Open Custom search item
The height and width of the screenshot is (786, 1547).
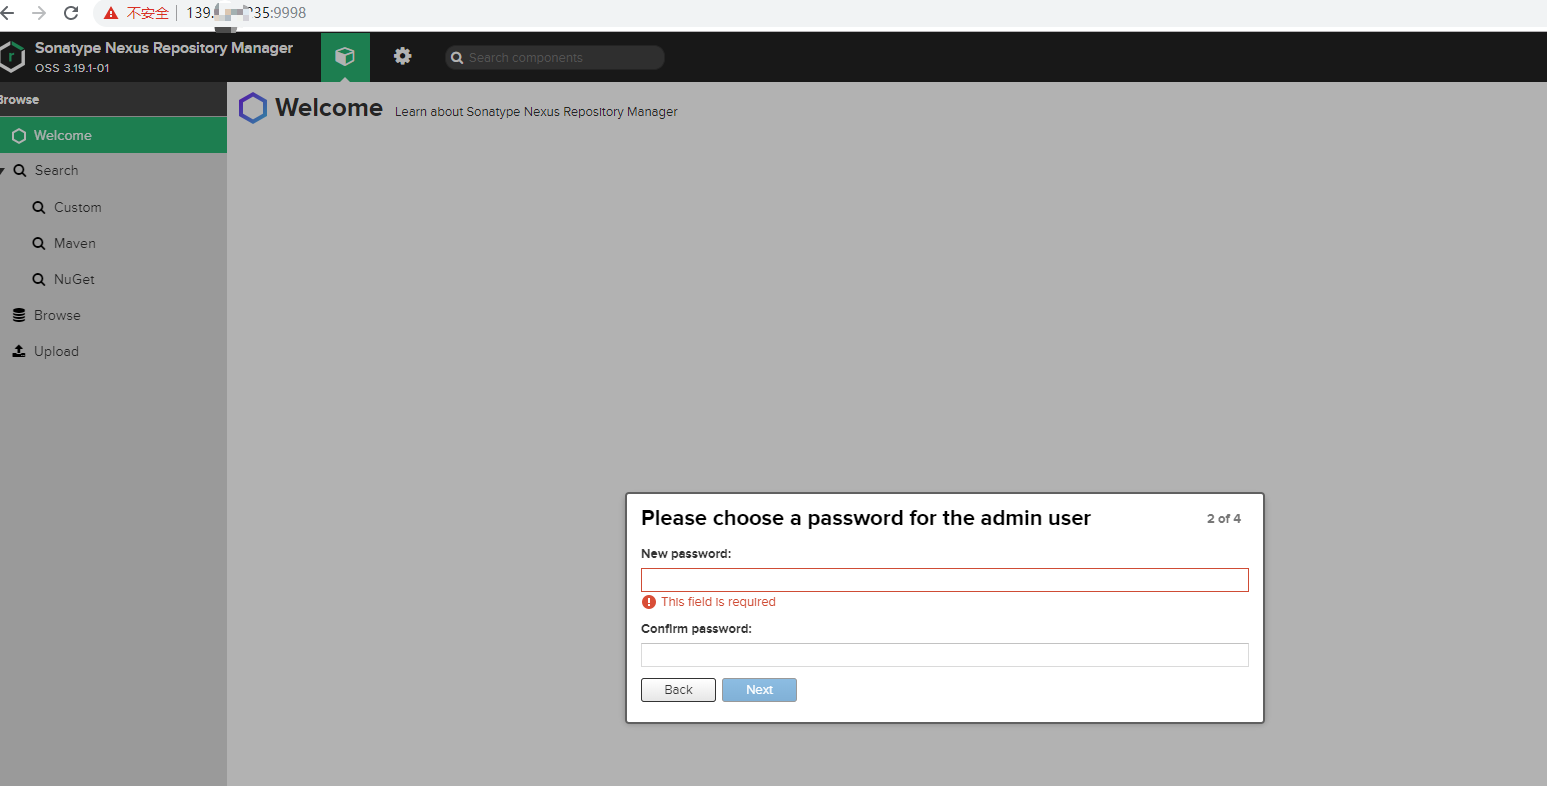pos(78,207)
